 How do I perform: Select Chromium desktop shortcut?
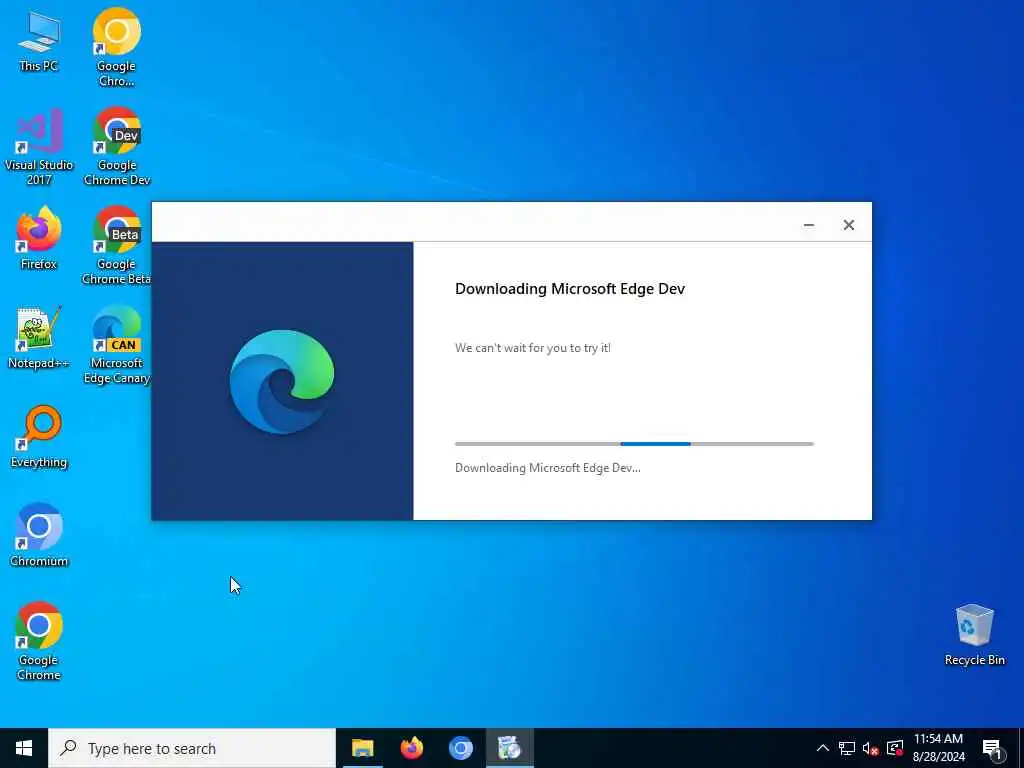[x=39, y=536]
